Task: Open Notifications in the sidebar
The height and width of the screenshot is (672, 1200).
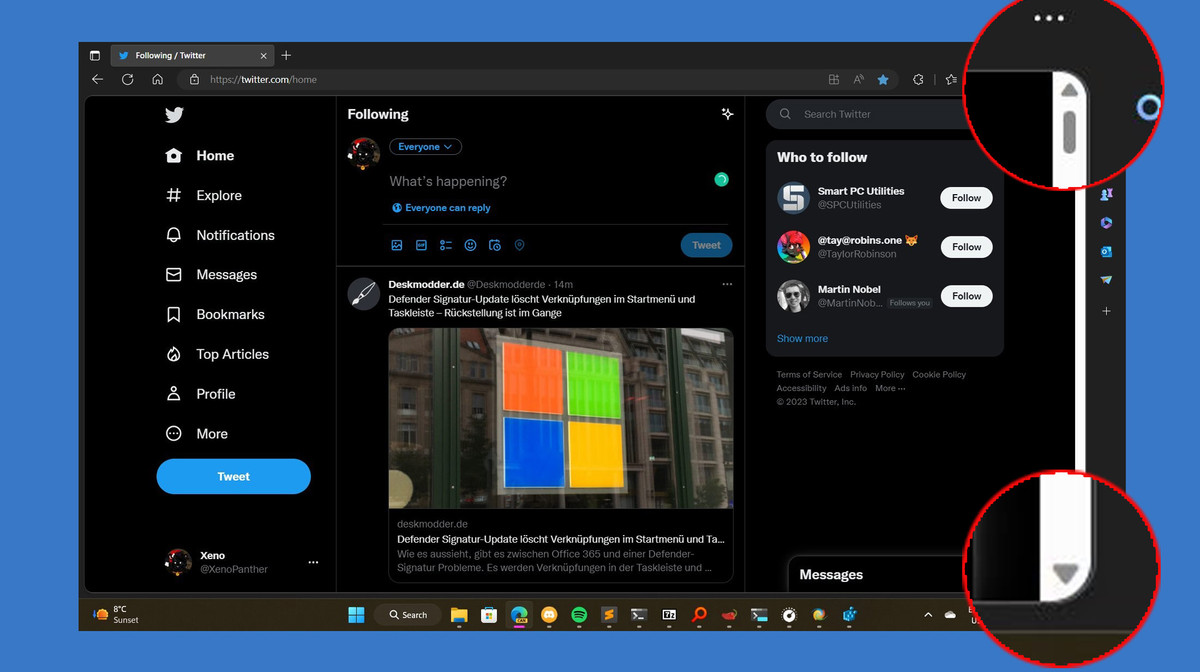Action: pyautogui.click(x=220, y=235)
